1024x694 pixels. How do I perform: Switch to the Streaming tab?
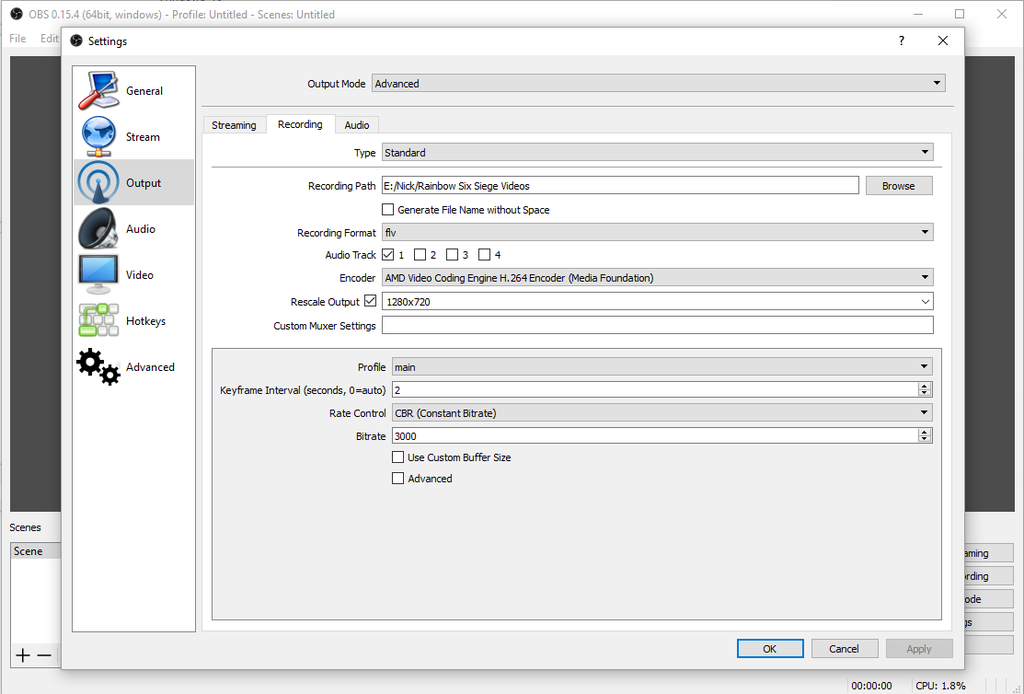(x=234, y=125)
